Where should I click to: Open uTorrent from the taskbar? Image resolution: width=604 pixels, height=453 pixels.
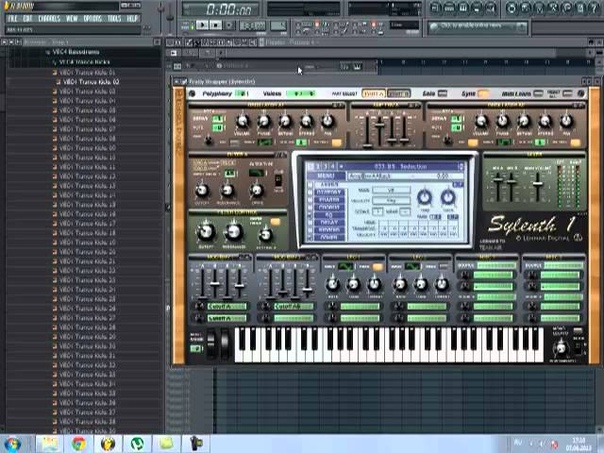click(x=137, y=444)
